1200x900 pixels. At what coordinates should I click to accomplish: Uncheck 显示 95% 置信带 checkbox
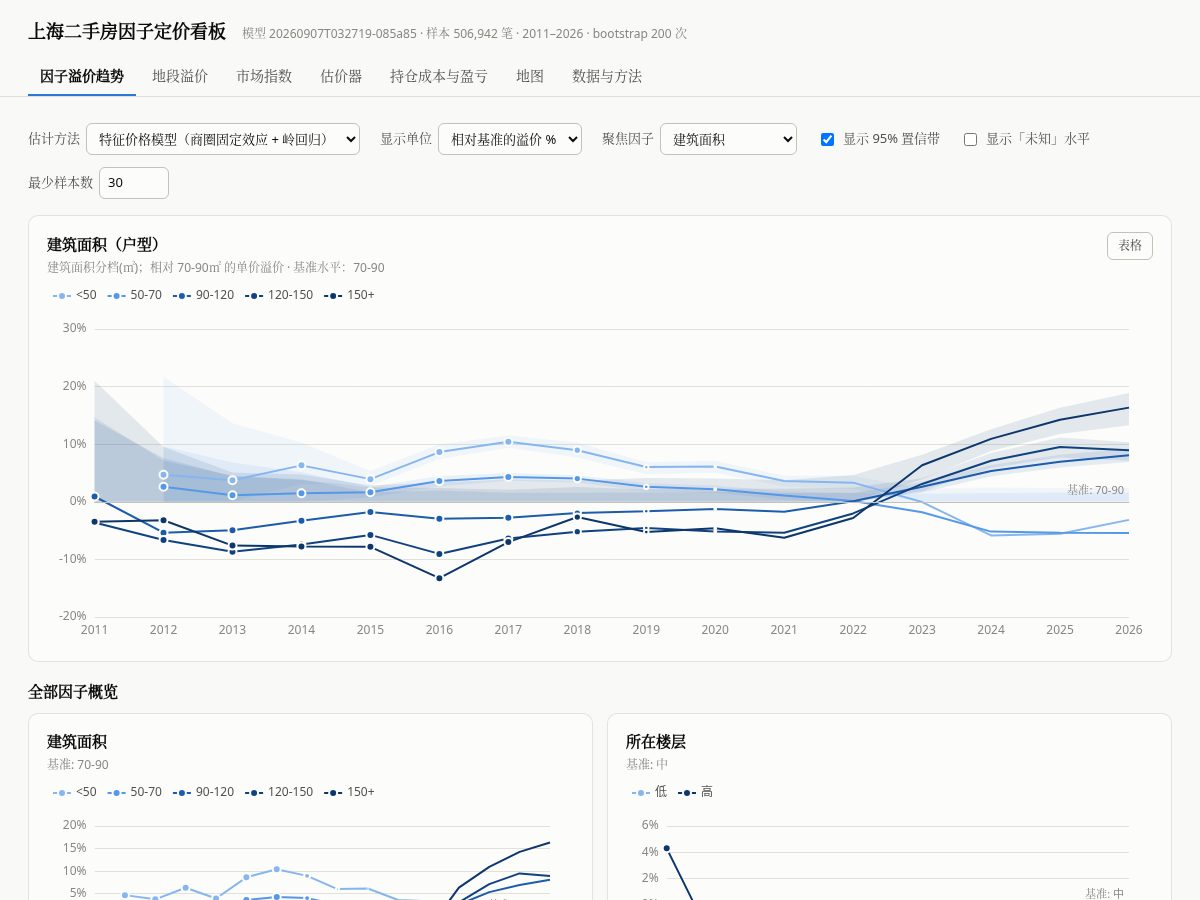pyautogui.click(x=827, y=139)
